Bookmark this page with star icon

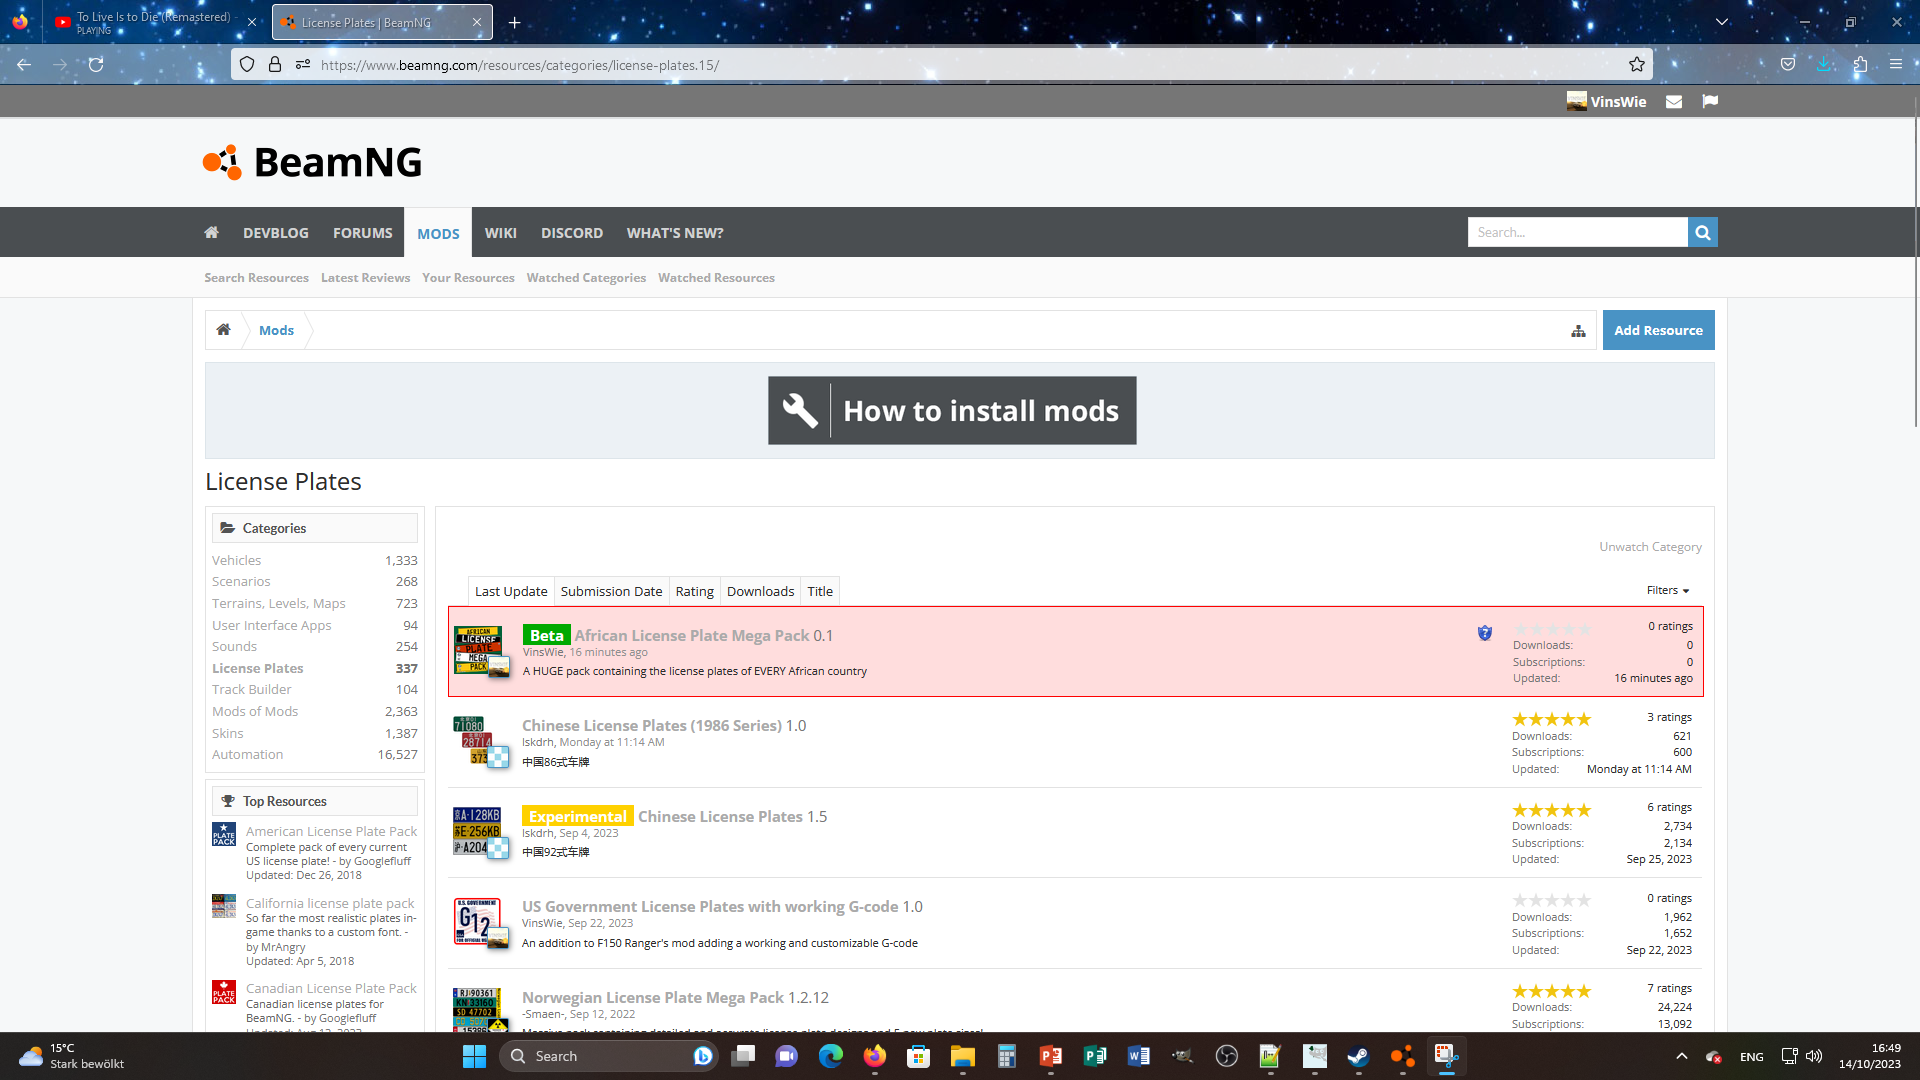coord(1636,65)
